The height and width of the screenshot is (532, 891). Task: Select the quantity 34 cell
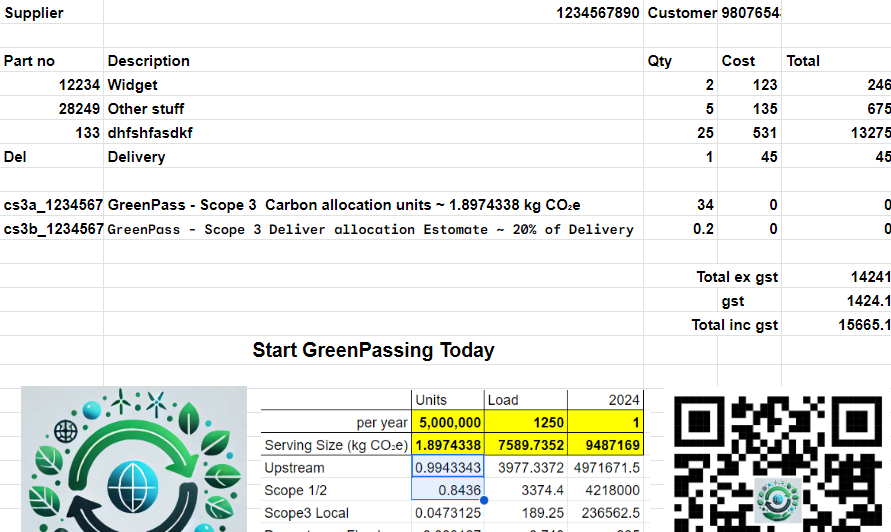pyautogui.click(x=680, y=204)
